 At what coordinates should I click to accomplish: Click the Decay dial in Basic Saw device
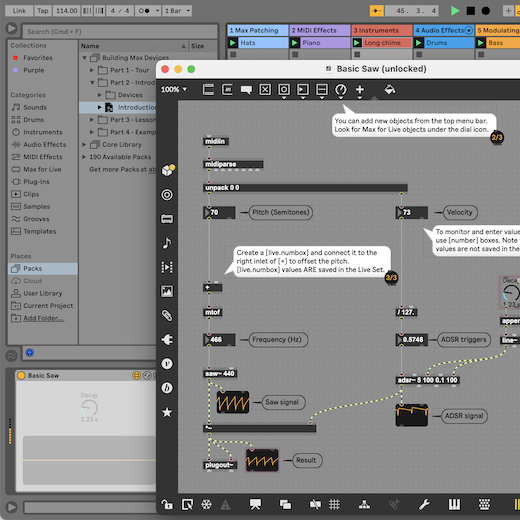[x=89, y=408]
